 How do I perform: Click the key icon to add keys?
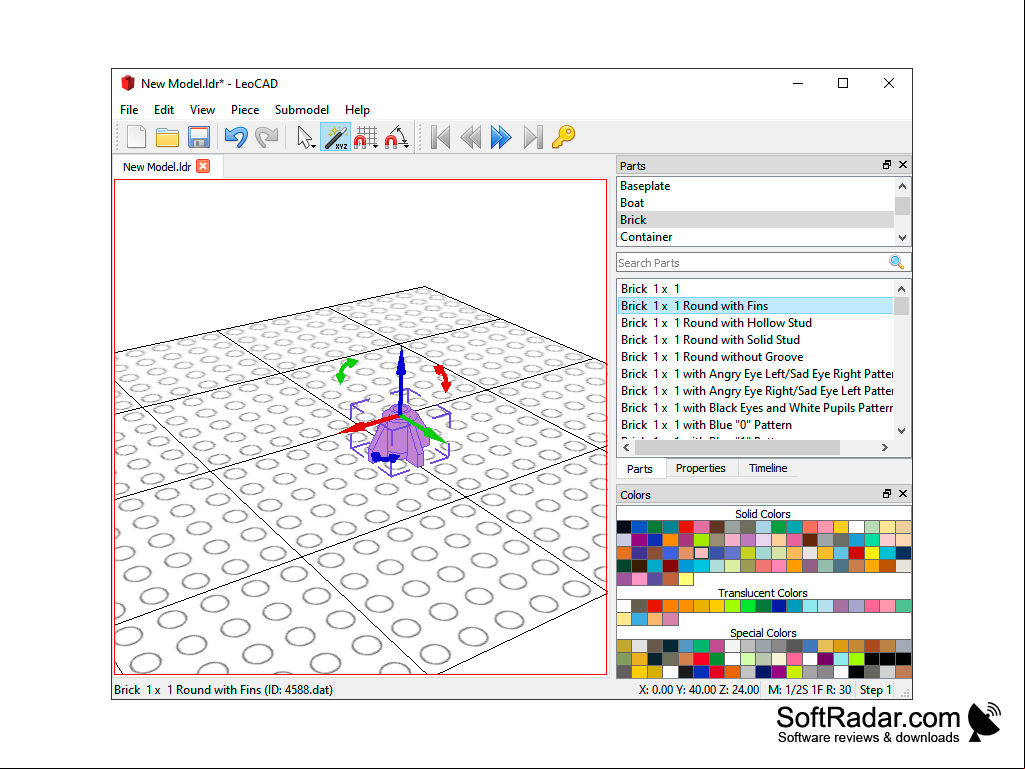[563, 137]
